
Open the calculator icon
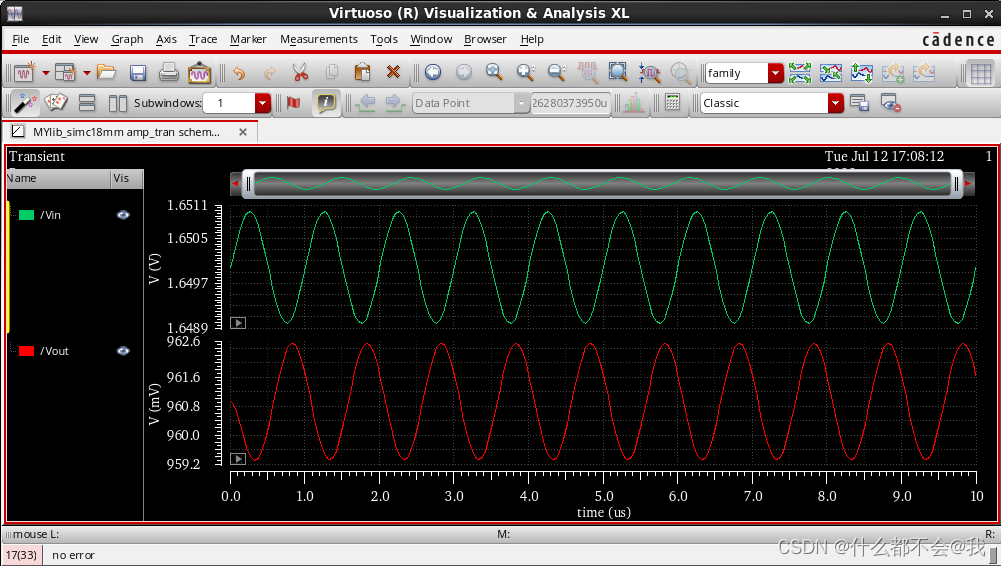(672, 102)
